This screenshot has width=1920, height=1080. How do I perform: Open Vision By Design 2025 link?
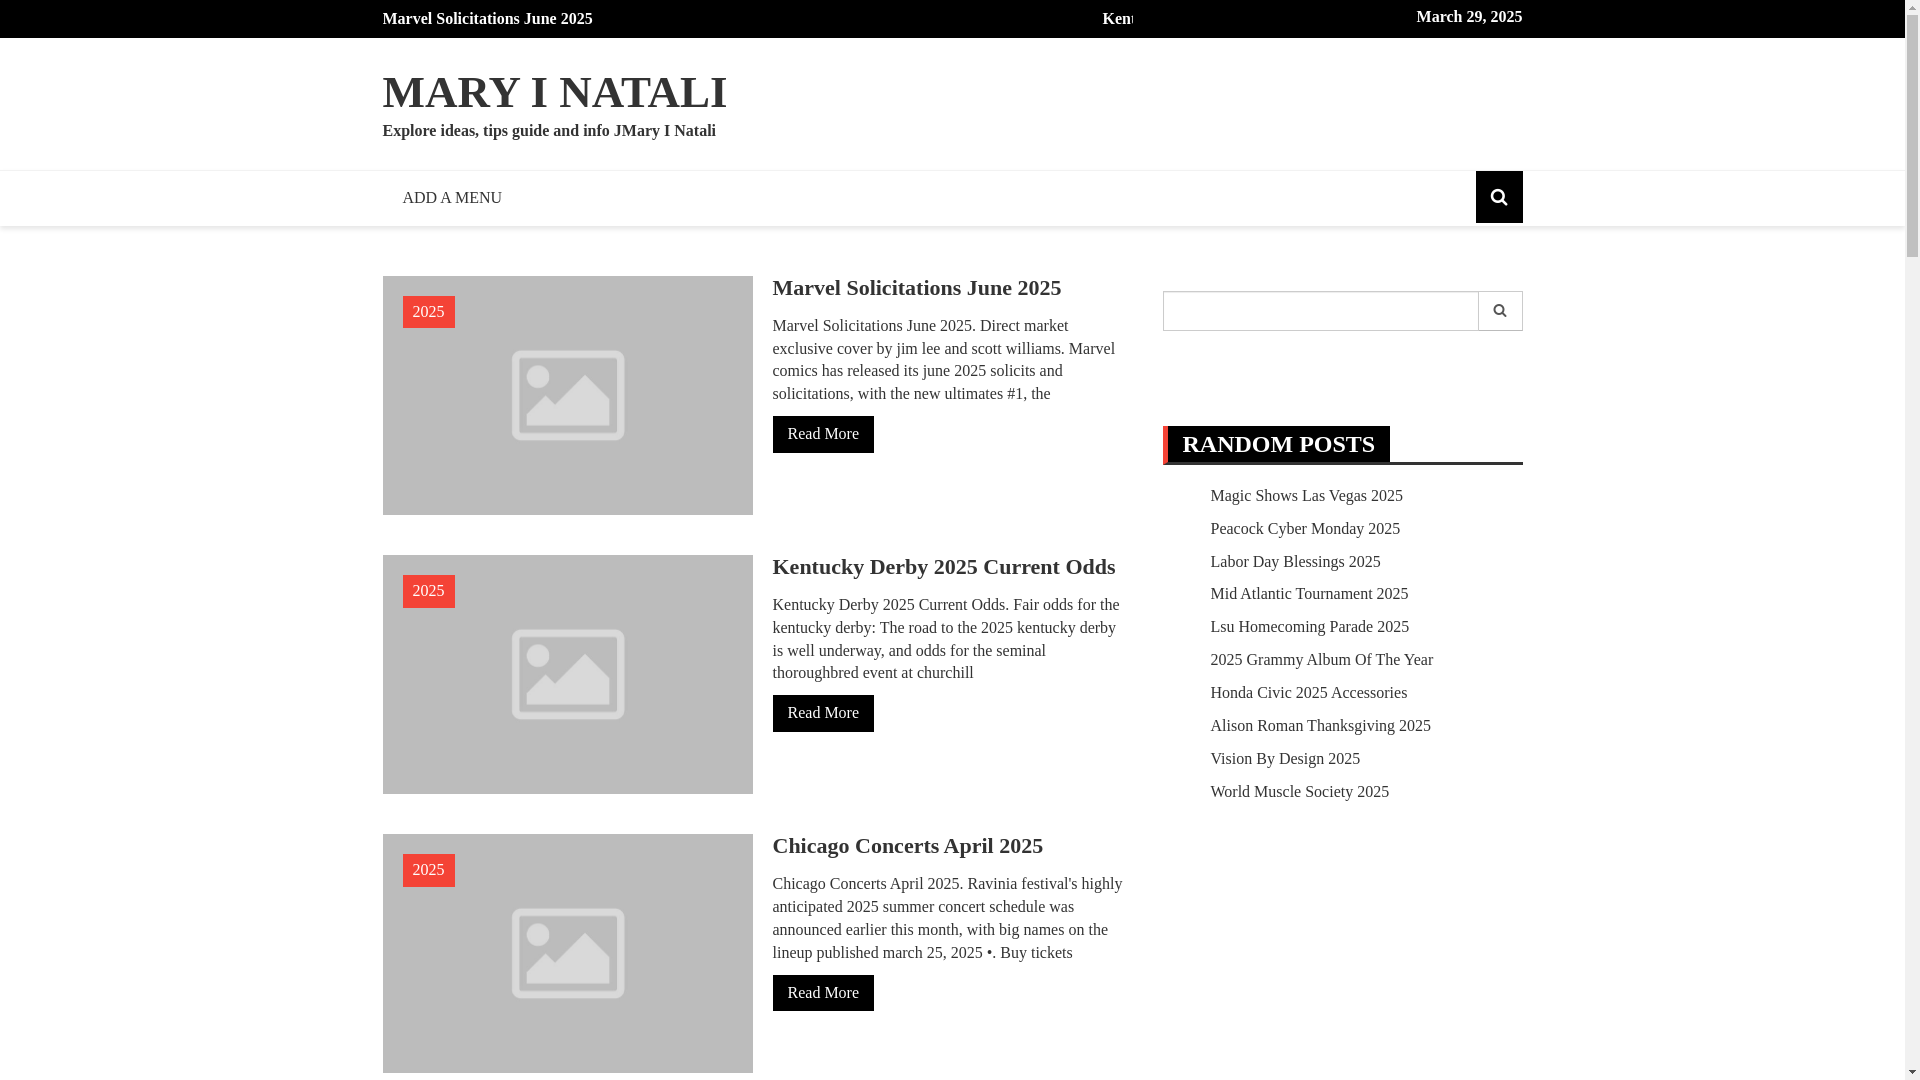(x=1284, y=759)
